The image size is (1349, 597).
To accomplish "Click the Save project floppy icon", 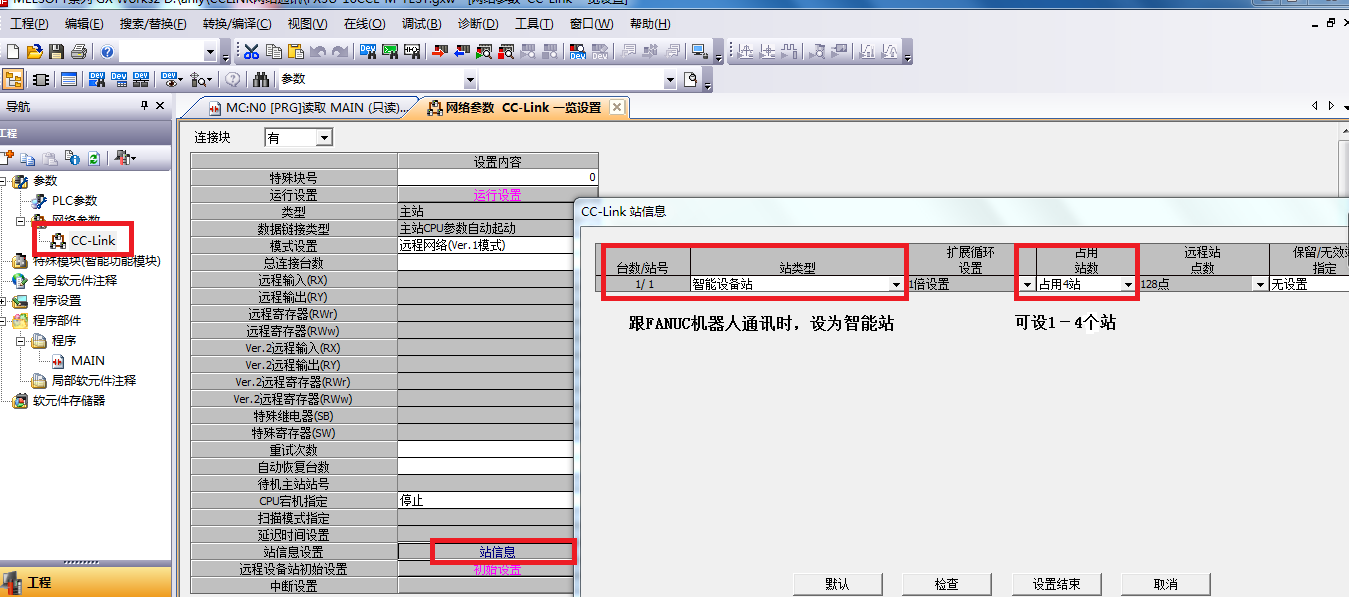I will [56, 52].
